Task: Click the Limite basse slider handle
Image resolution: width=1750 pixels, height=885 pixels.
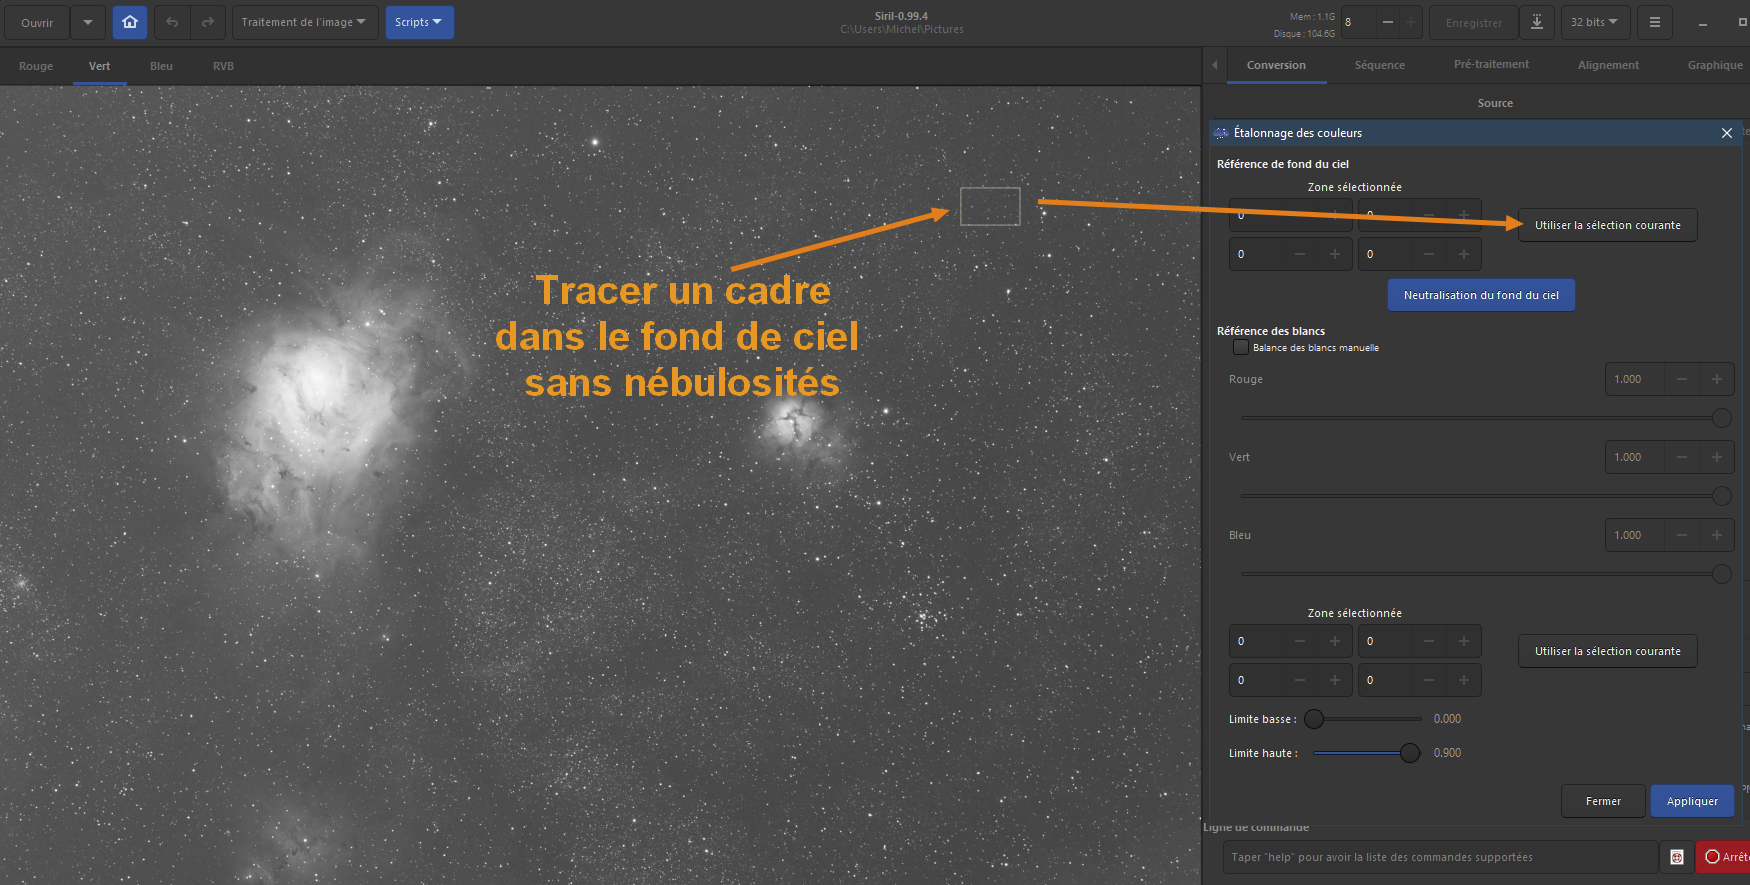Action: coord(1314,719)
